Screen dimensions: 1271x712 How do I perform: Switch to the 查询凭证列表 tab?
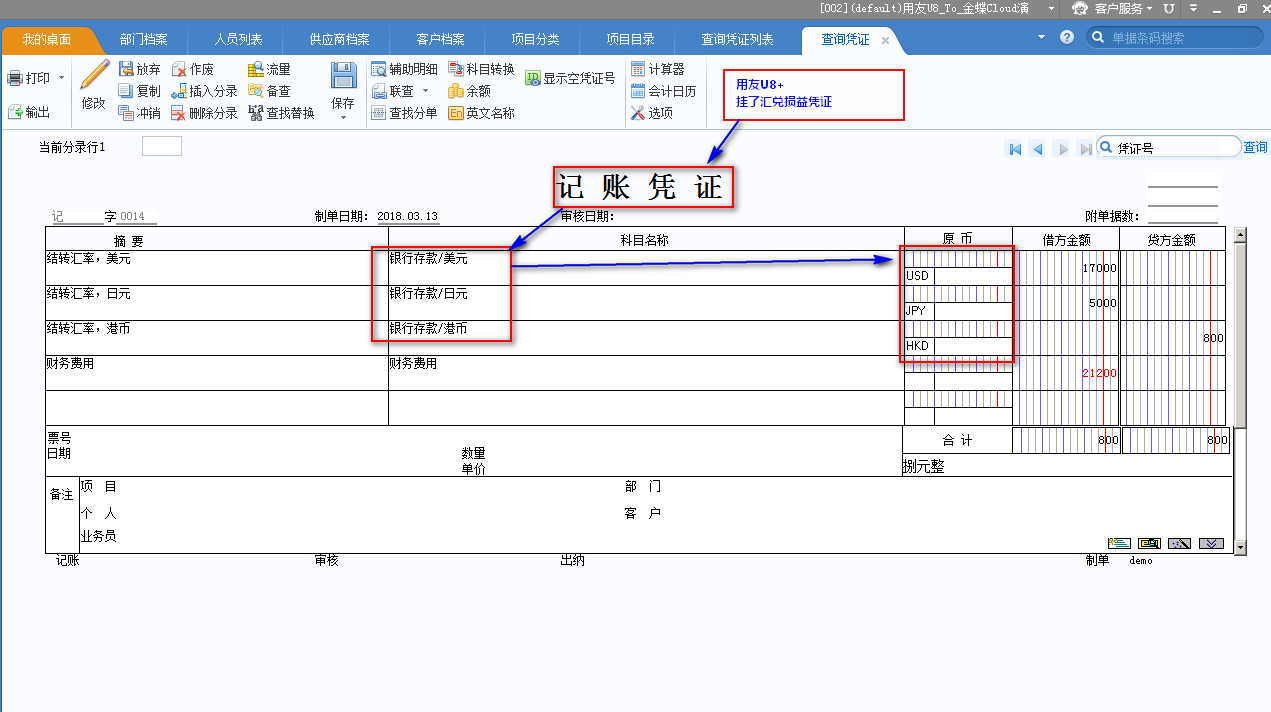[x=737, y=40]
